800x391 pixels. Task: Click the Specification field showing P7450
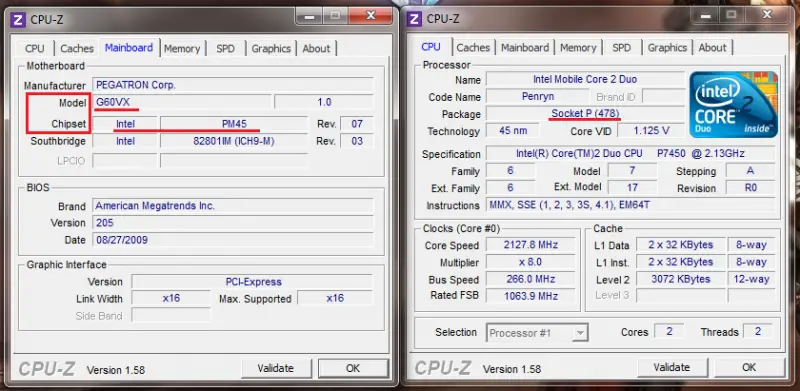tap(630, 154)
